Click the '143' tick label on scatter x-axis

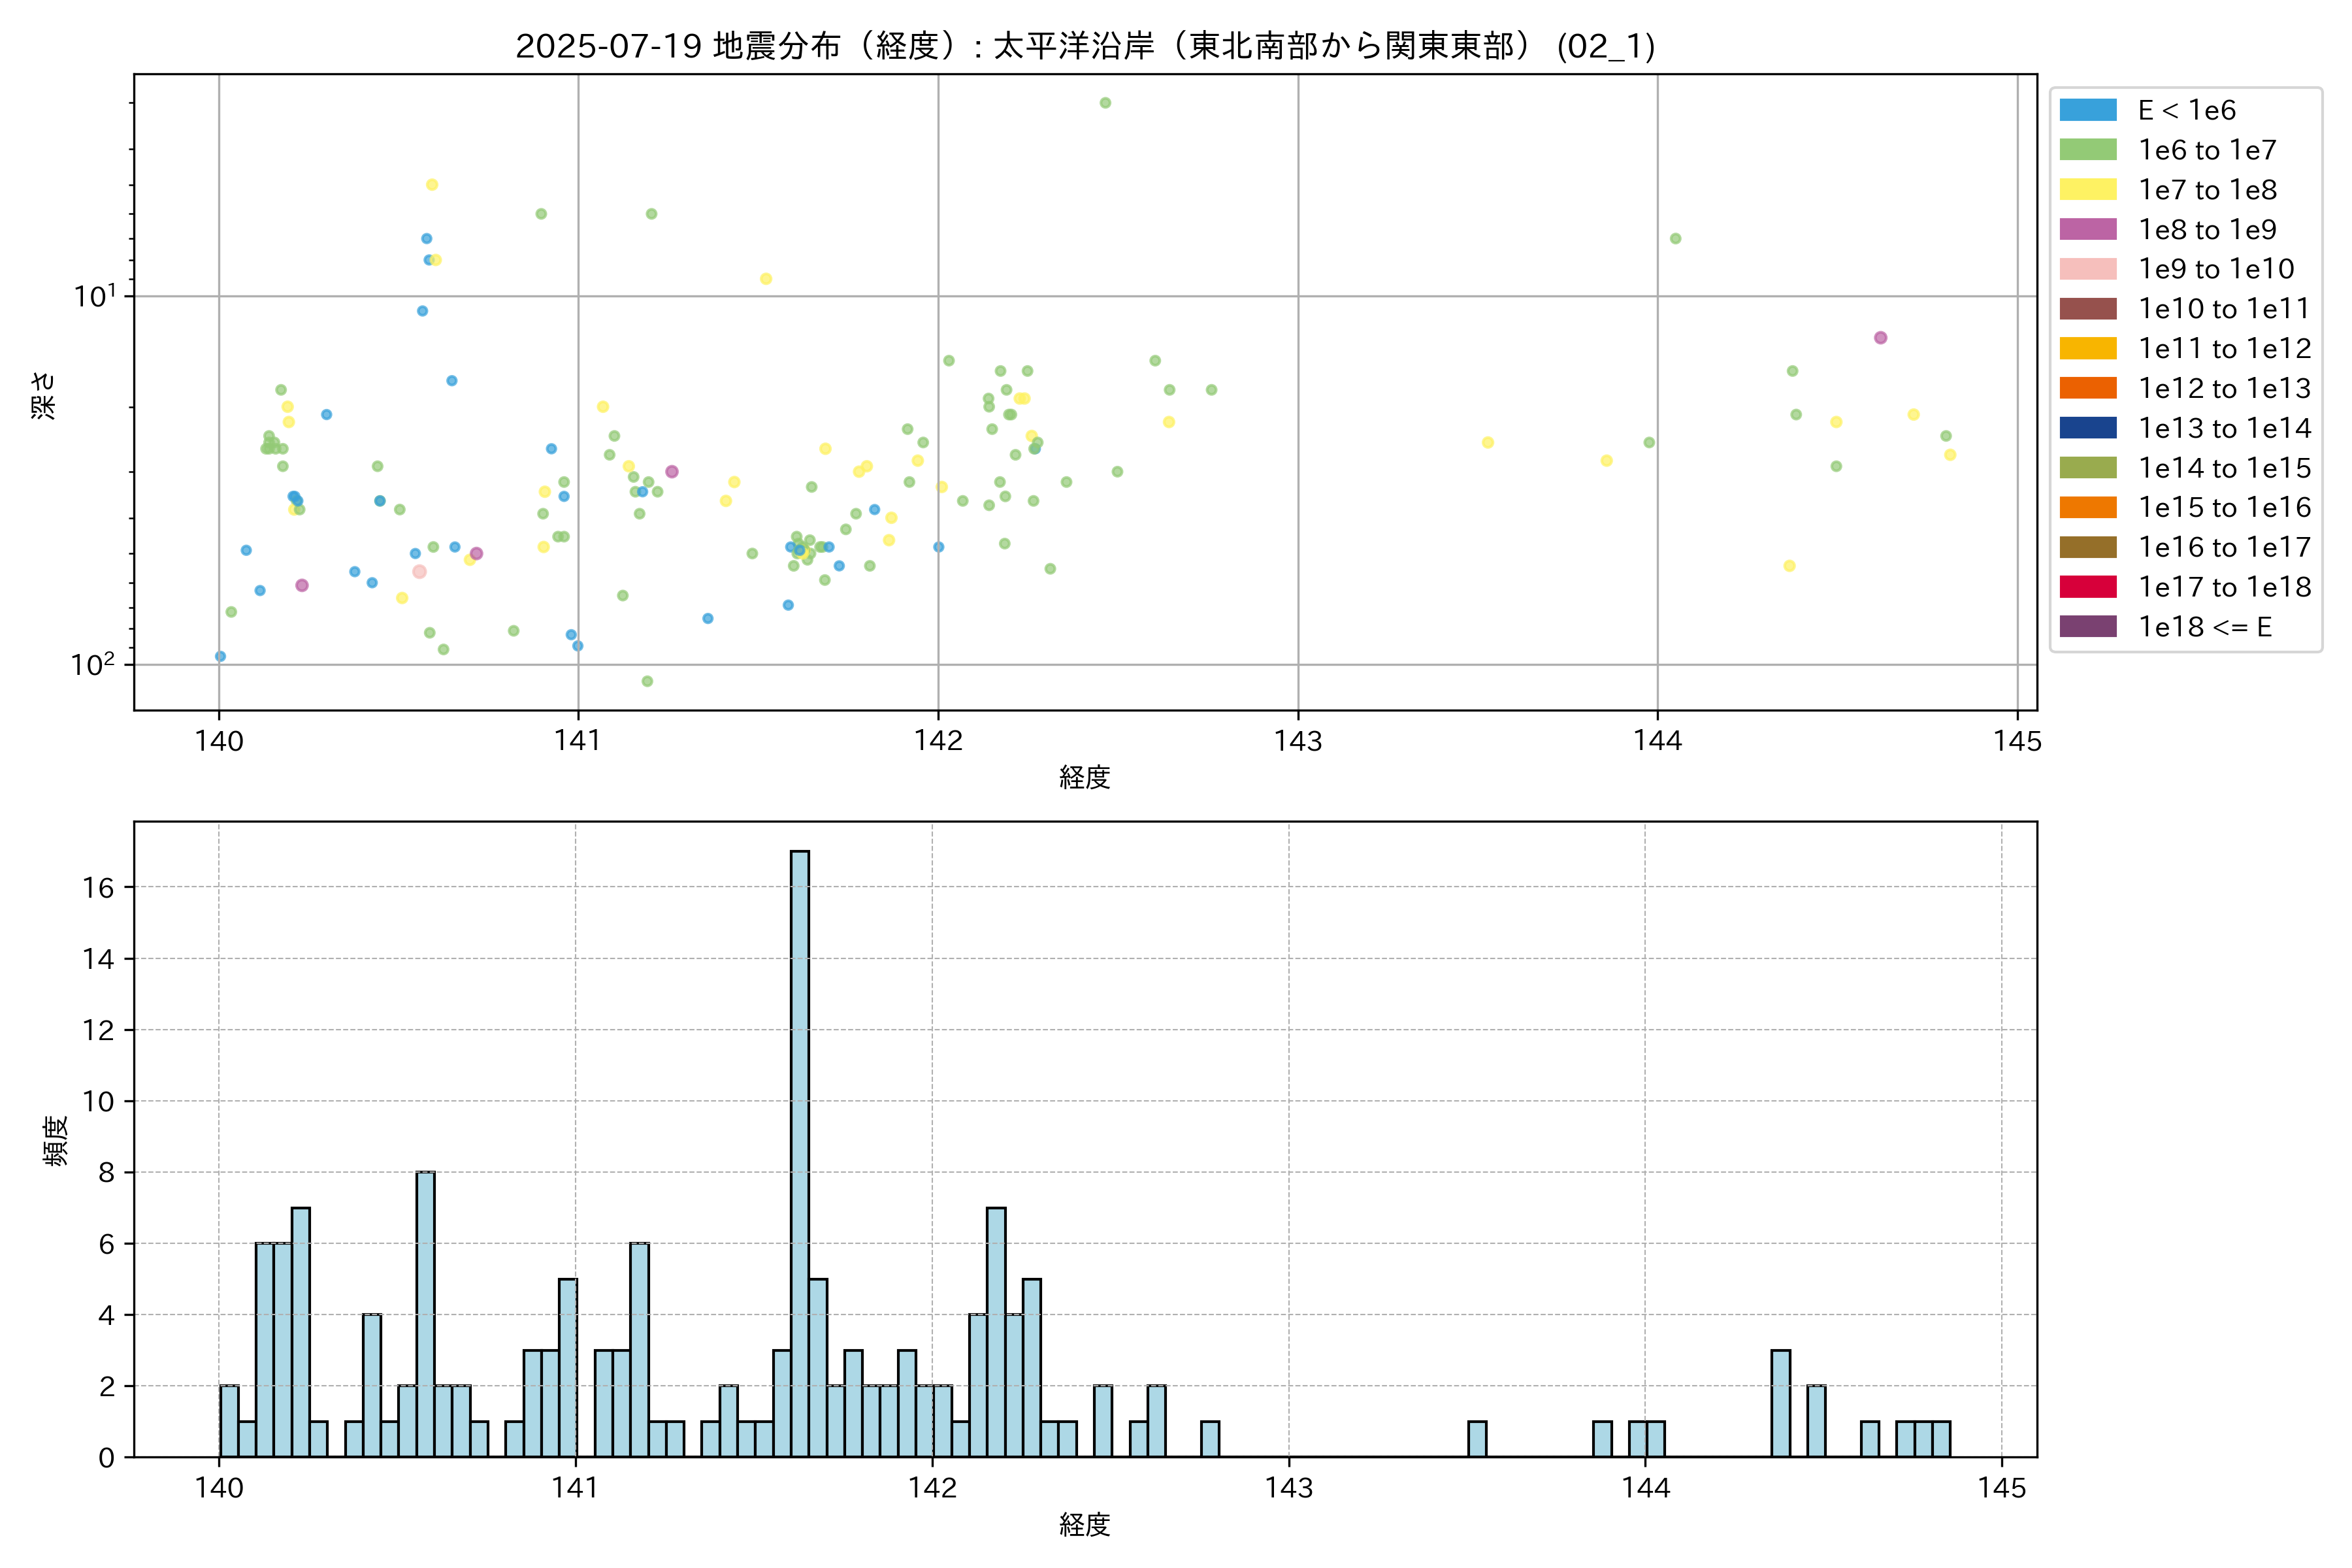pyautogui.click(x=1298, y=741)
